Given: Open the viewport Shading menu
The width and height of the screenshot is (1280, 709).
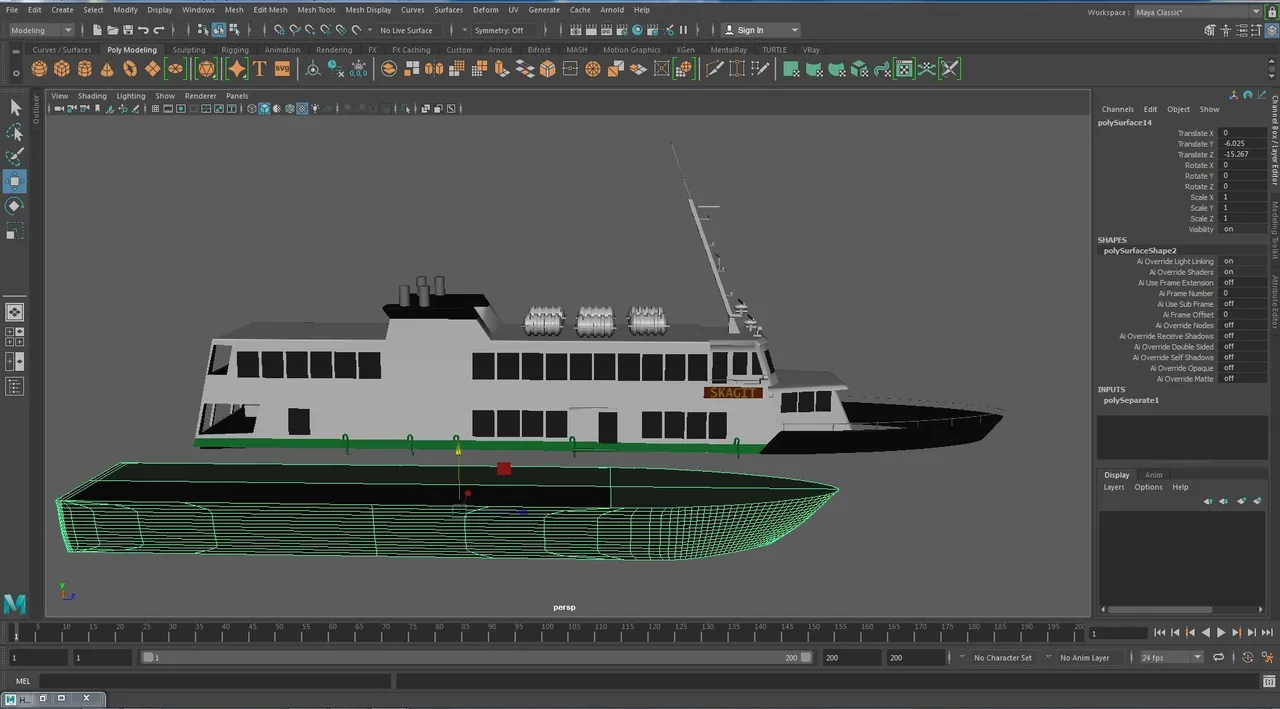Looking at the screenshot, I should pyautogui.click(x=92, y=96).
